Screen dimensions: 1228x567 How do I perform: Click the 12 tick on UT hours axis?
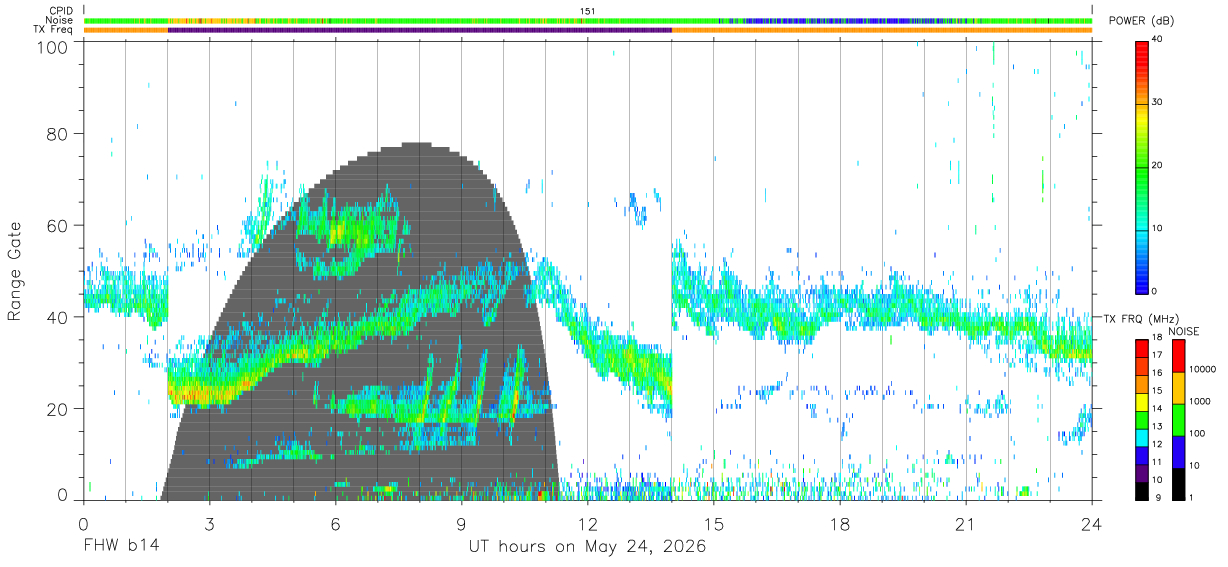(x=588, y=524)
